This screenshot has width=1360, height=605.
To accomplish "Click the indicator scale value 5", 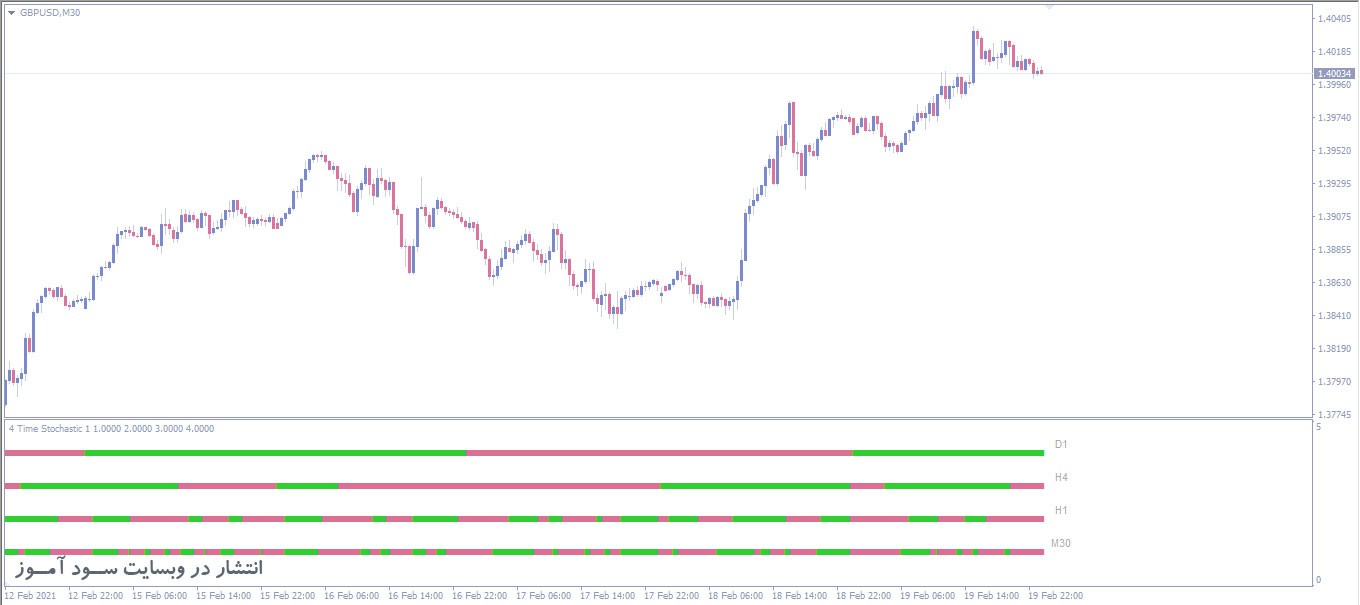I will [x=1319, y=427].
